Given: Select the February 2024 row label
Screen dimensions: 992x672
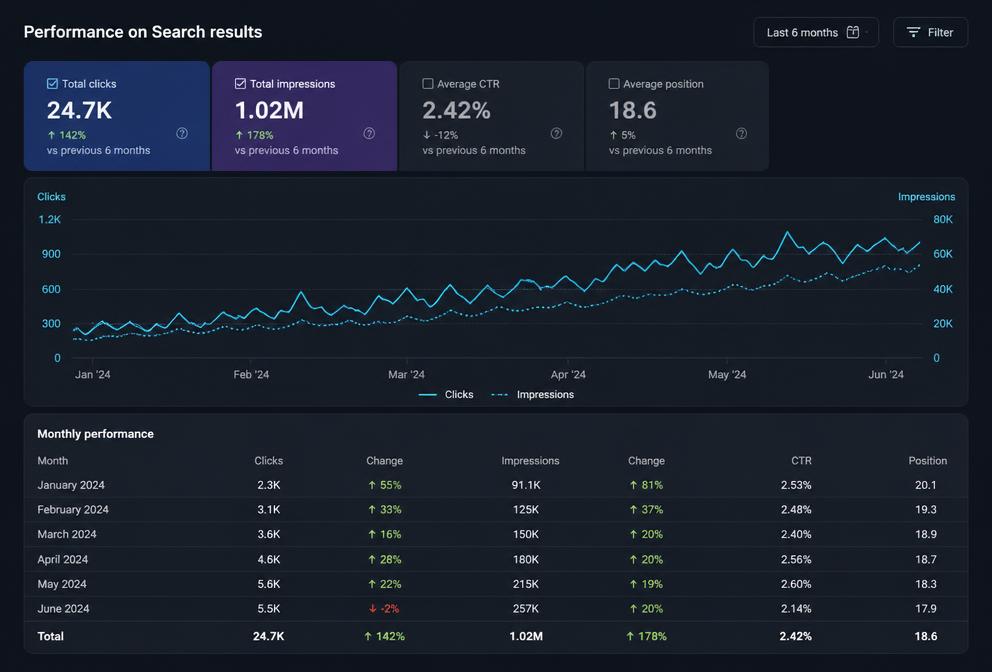Looking at the screenshot, I should pos(73,509).
